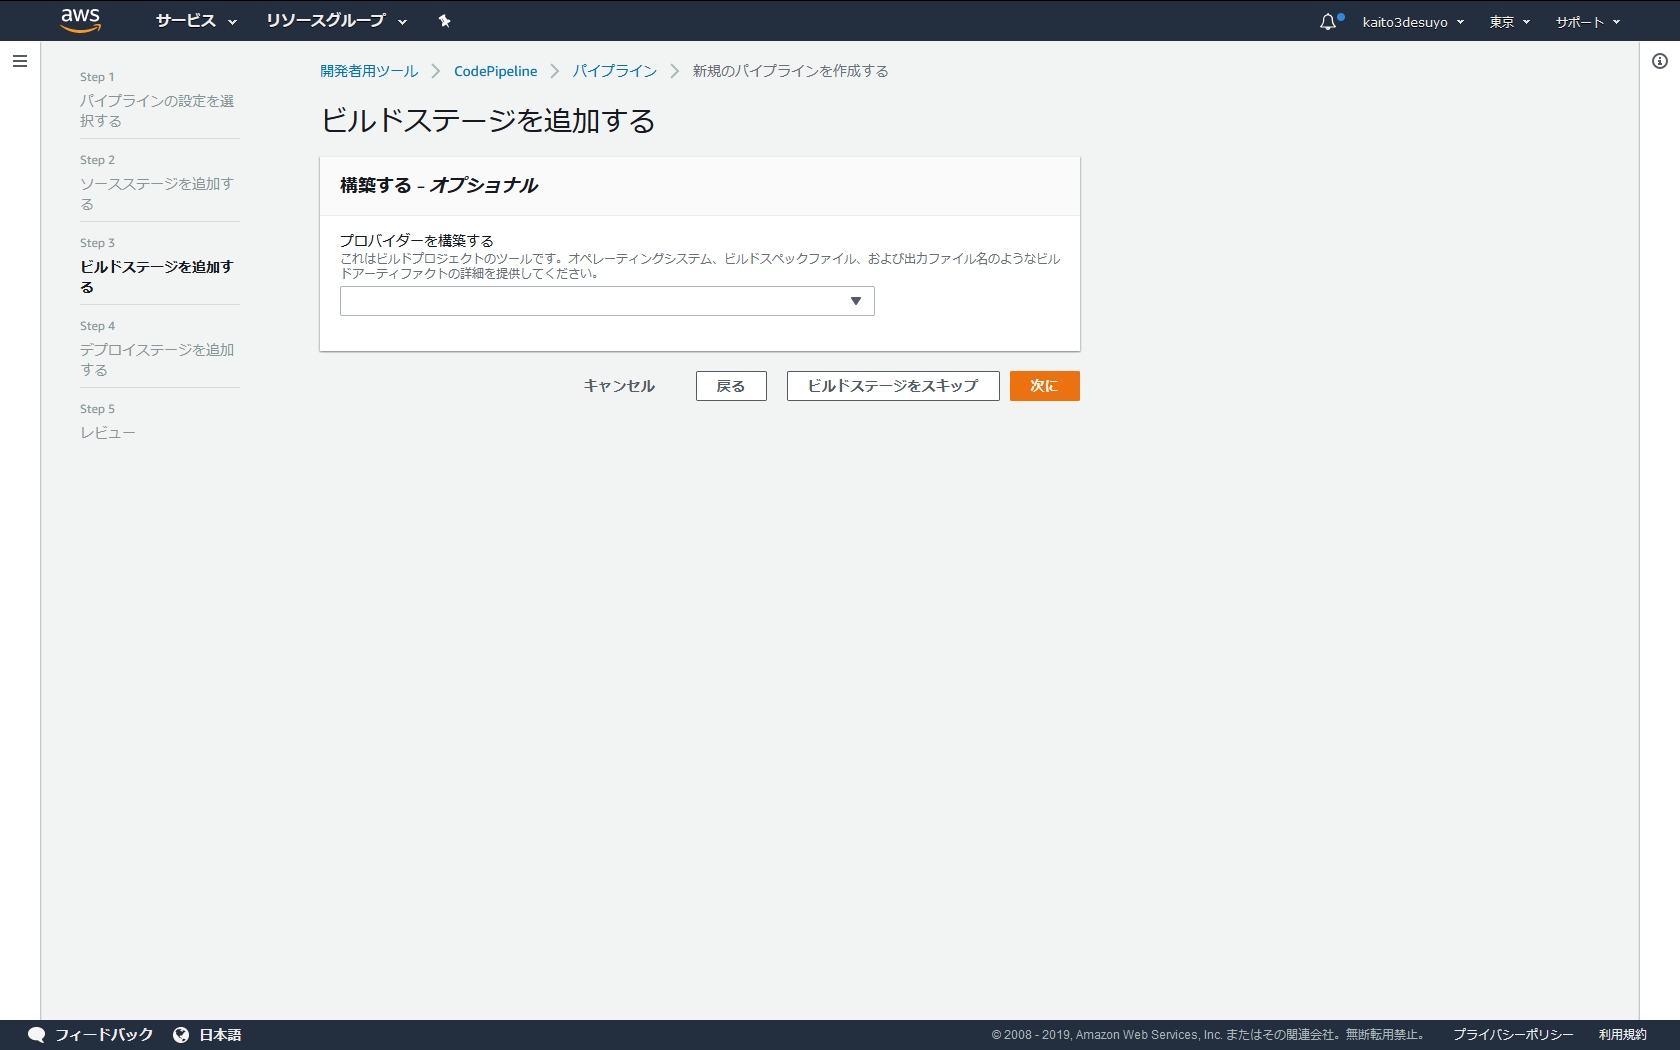Go to CodePipeline breadcrumb link
1680x1050 pixels.
496,71
